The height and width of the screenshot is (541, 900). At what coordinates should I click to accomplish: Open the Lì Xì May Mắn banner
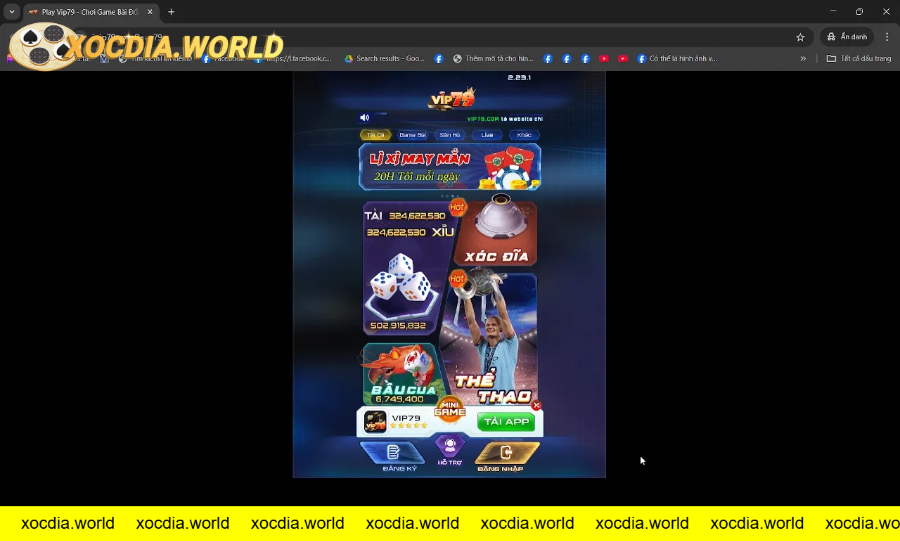pyautogui.click(x=449, y=166)
